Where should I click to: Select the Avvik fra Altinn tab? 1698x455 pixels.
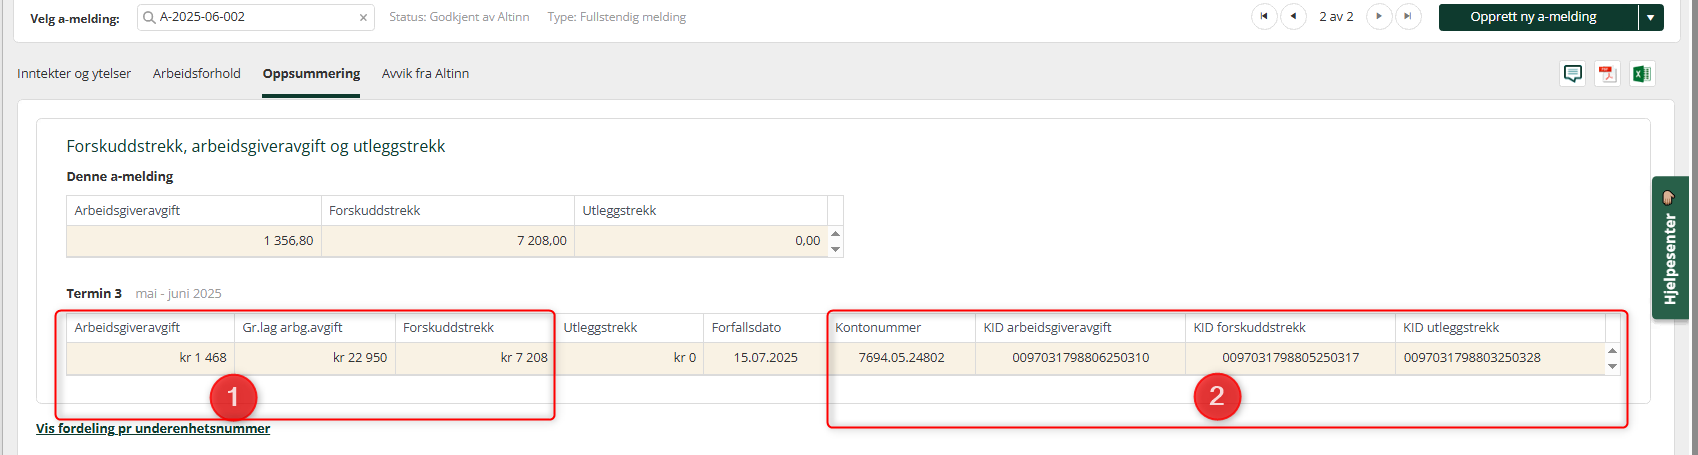425,74
